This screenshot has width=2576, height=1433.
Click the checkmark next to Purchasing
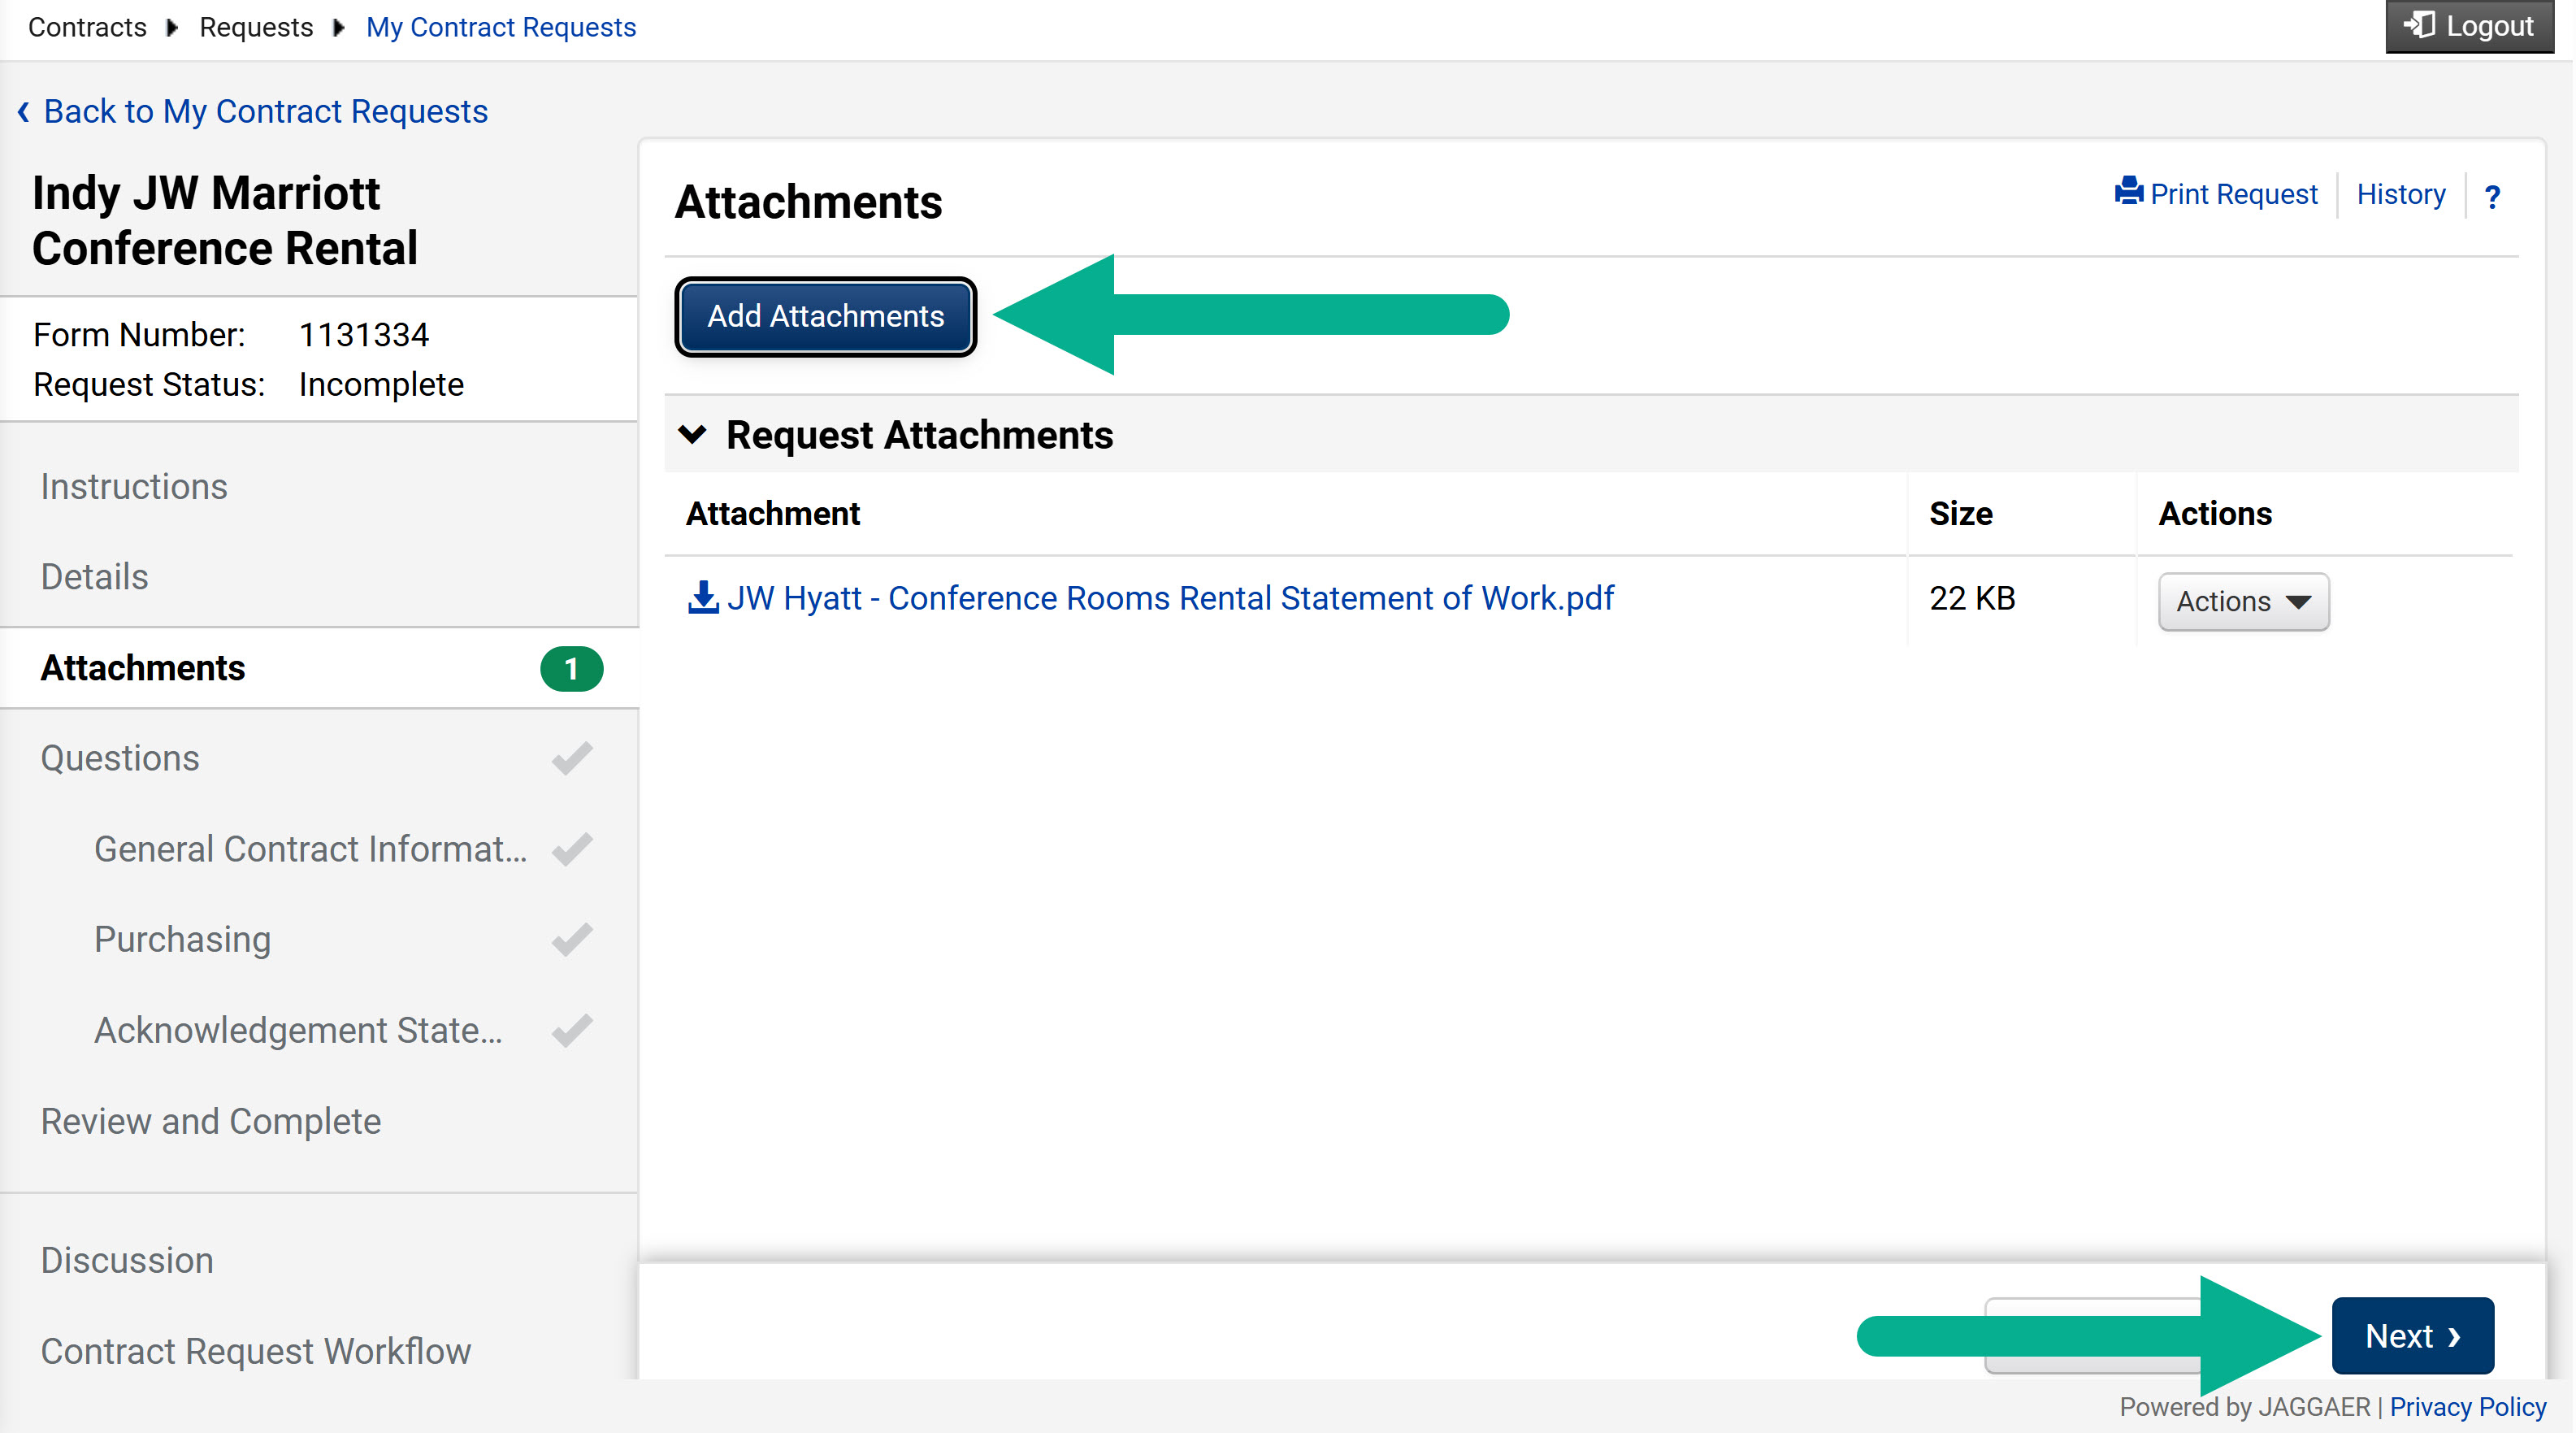coord(572,940)
